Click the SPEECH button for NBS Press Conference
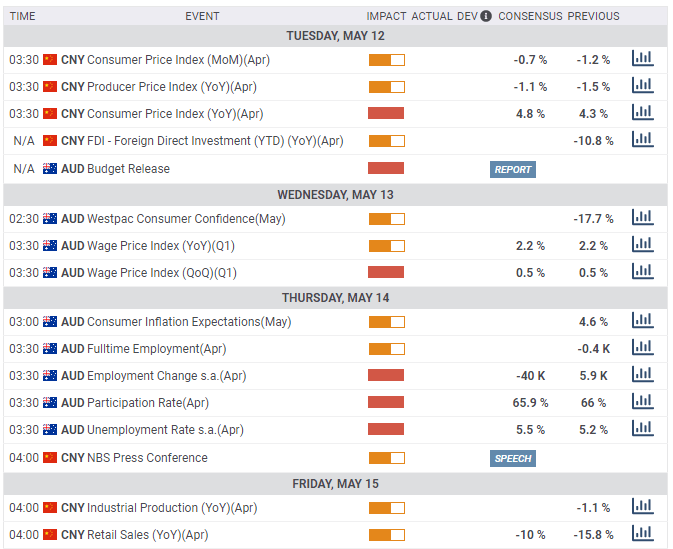The image size is (673, 549). click(x=512, y=458)
